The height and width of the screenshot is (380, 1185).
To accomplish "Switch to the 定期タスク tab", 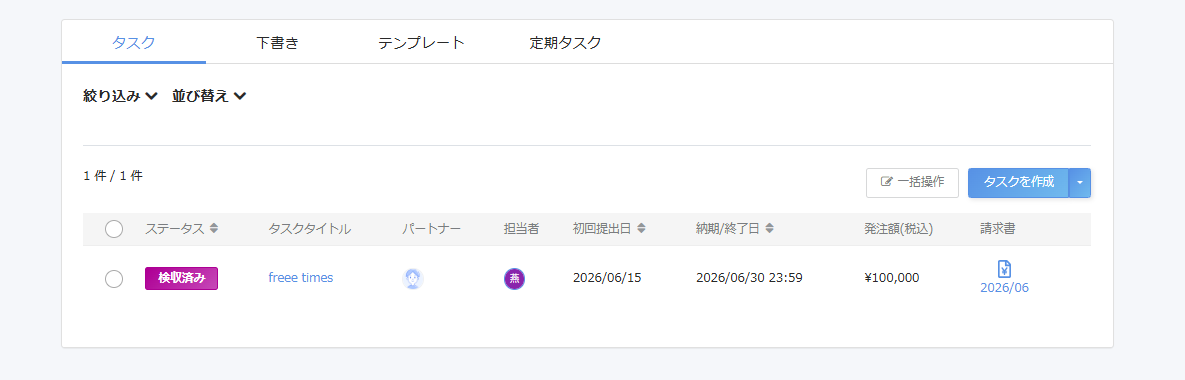I will point(565,42).
